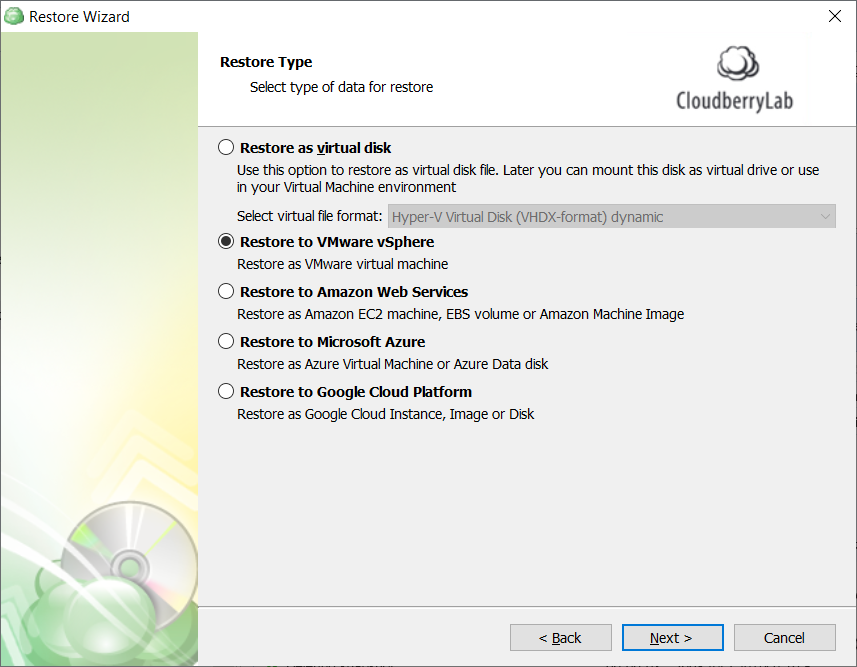Click the CloudberryLab cloud logo
This screenshot has height=667, width=857.
click(x=737, y=63)
